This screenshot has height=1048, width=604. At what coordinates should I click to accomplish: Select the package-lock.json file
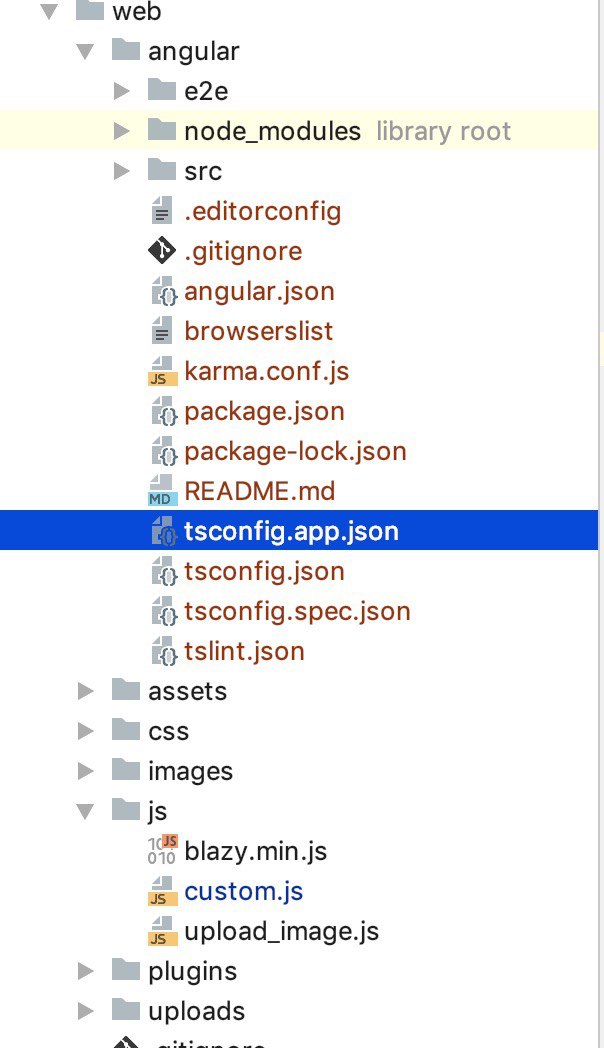pyautogui.click(x=295, y=451)
